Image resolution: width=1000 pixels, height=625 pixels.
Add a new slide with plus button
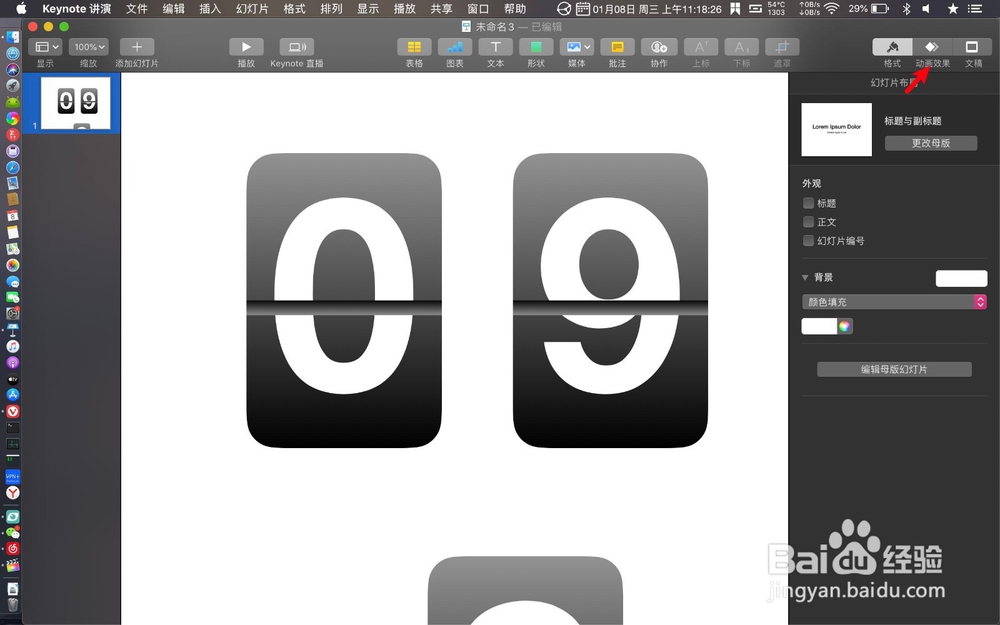click(x=136, y=47)
